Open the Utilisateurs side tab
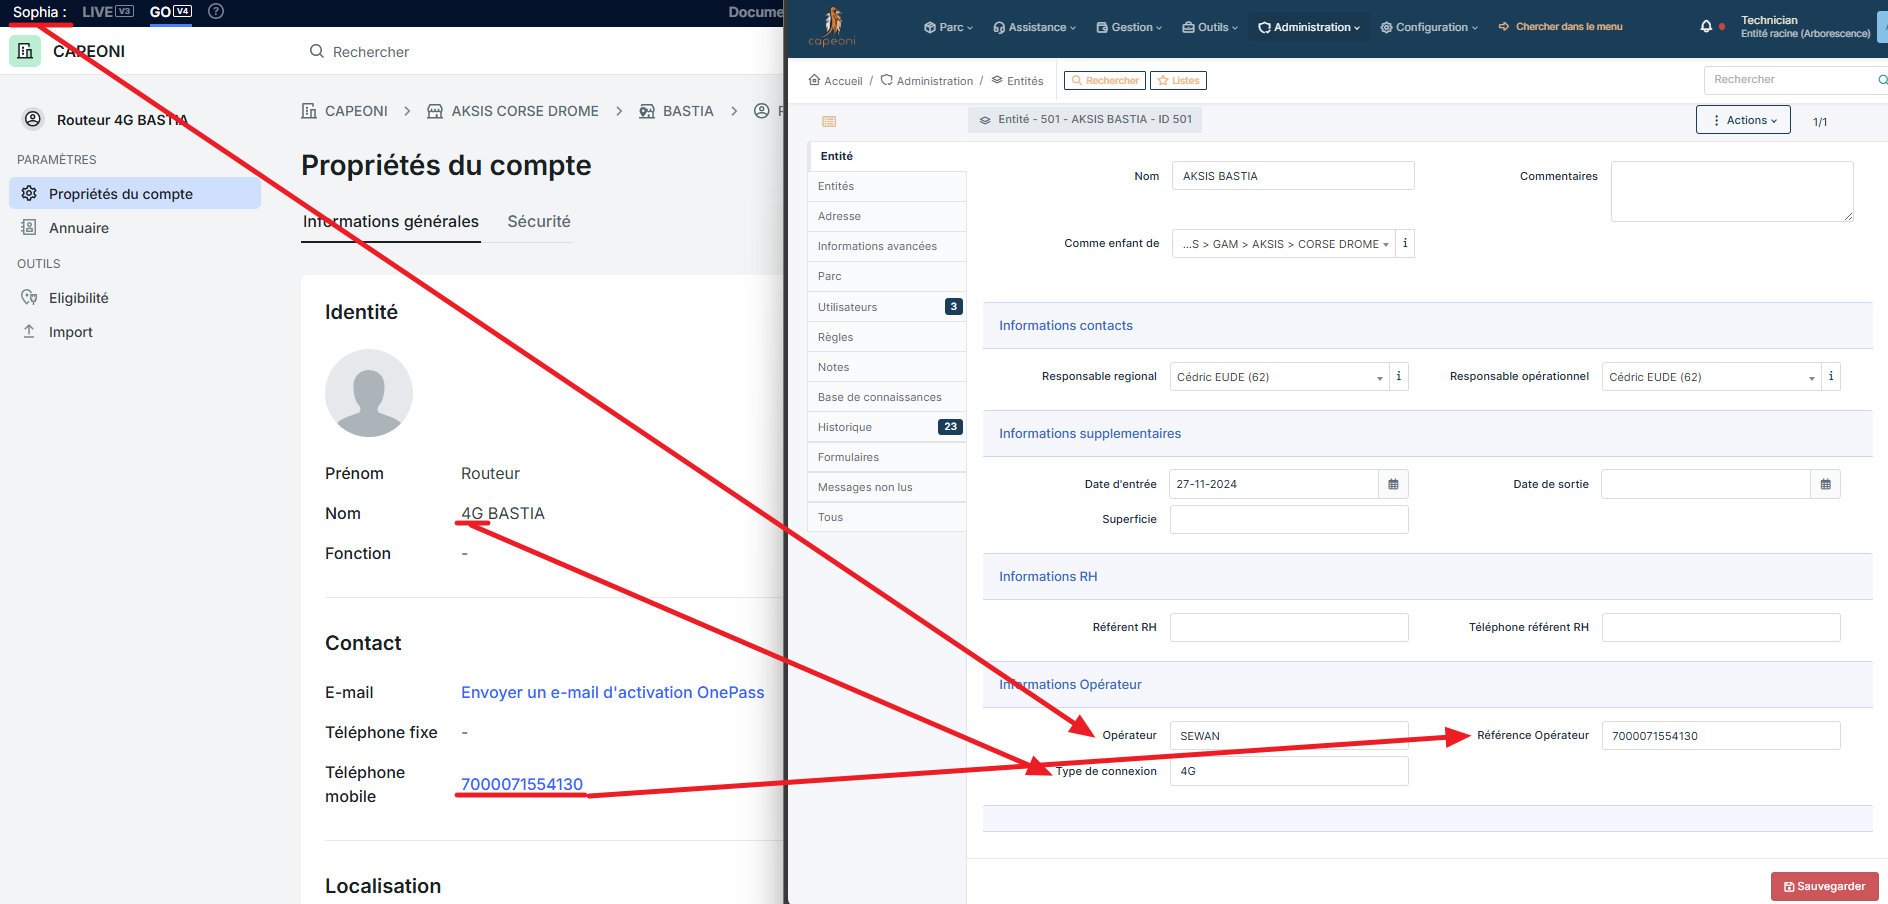 point(887,307)
